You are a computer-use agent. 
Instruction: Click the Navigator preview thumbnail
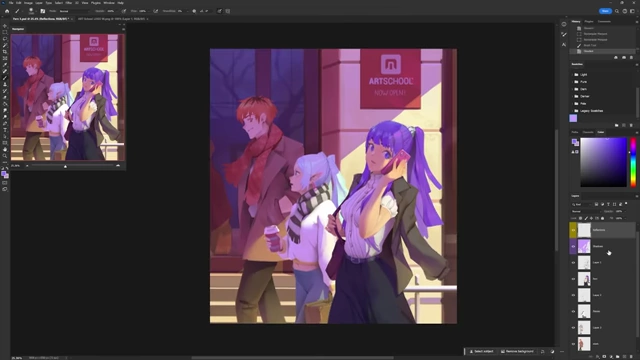tap(68, 97)
